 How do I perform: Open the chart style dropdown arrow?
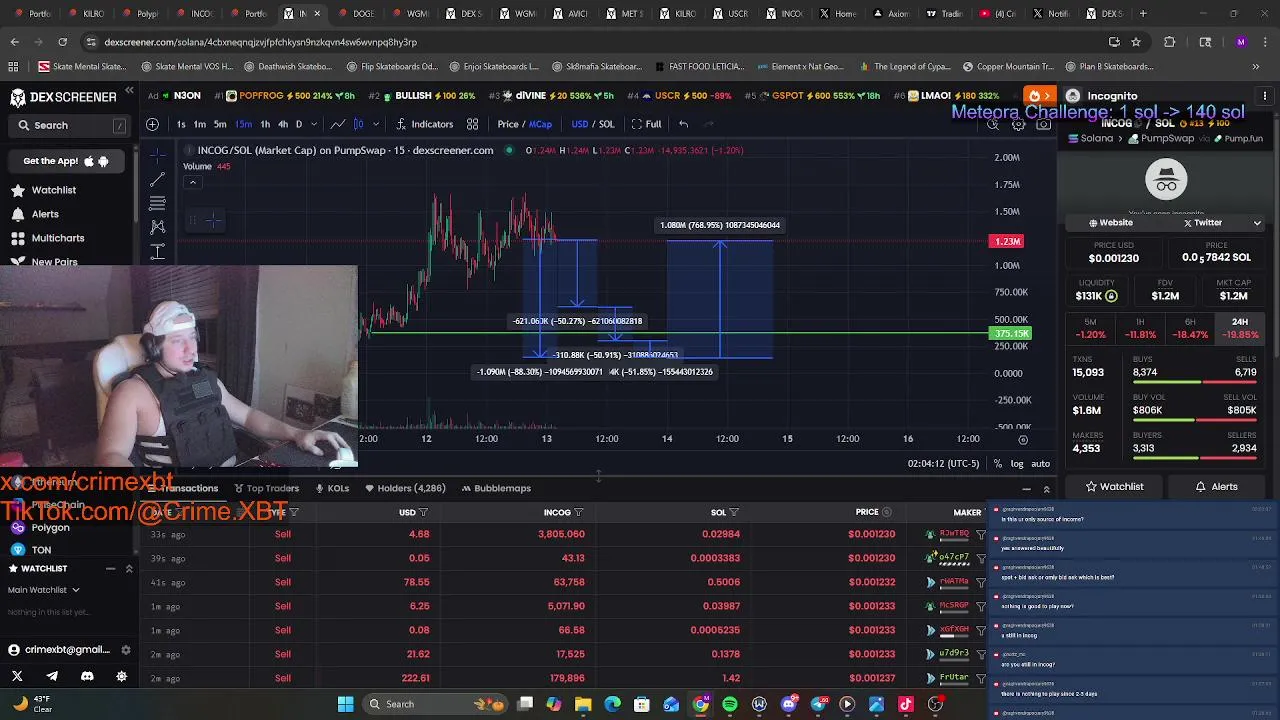coord(375,124)
